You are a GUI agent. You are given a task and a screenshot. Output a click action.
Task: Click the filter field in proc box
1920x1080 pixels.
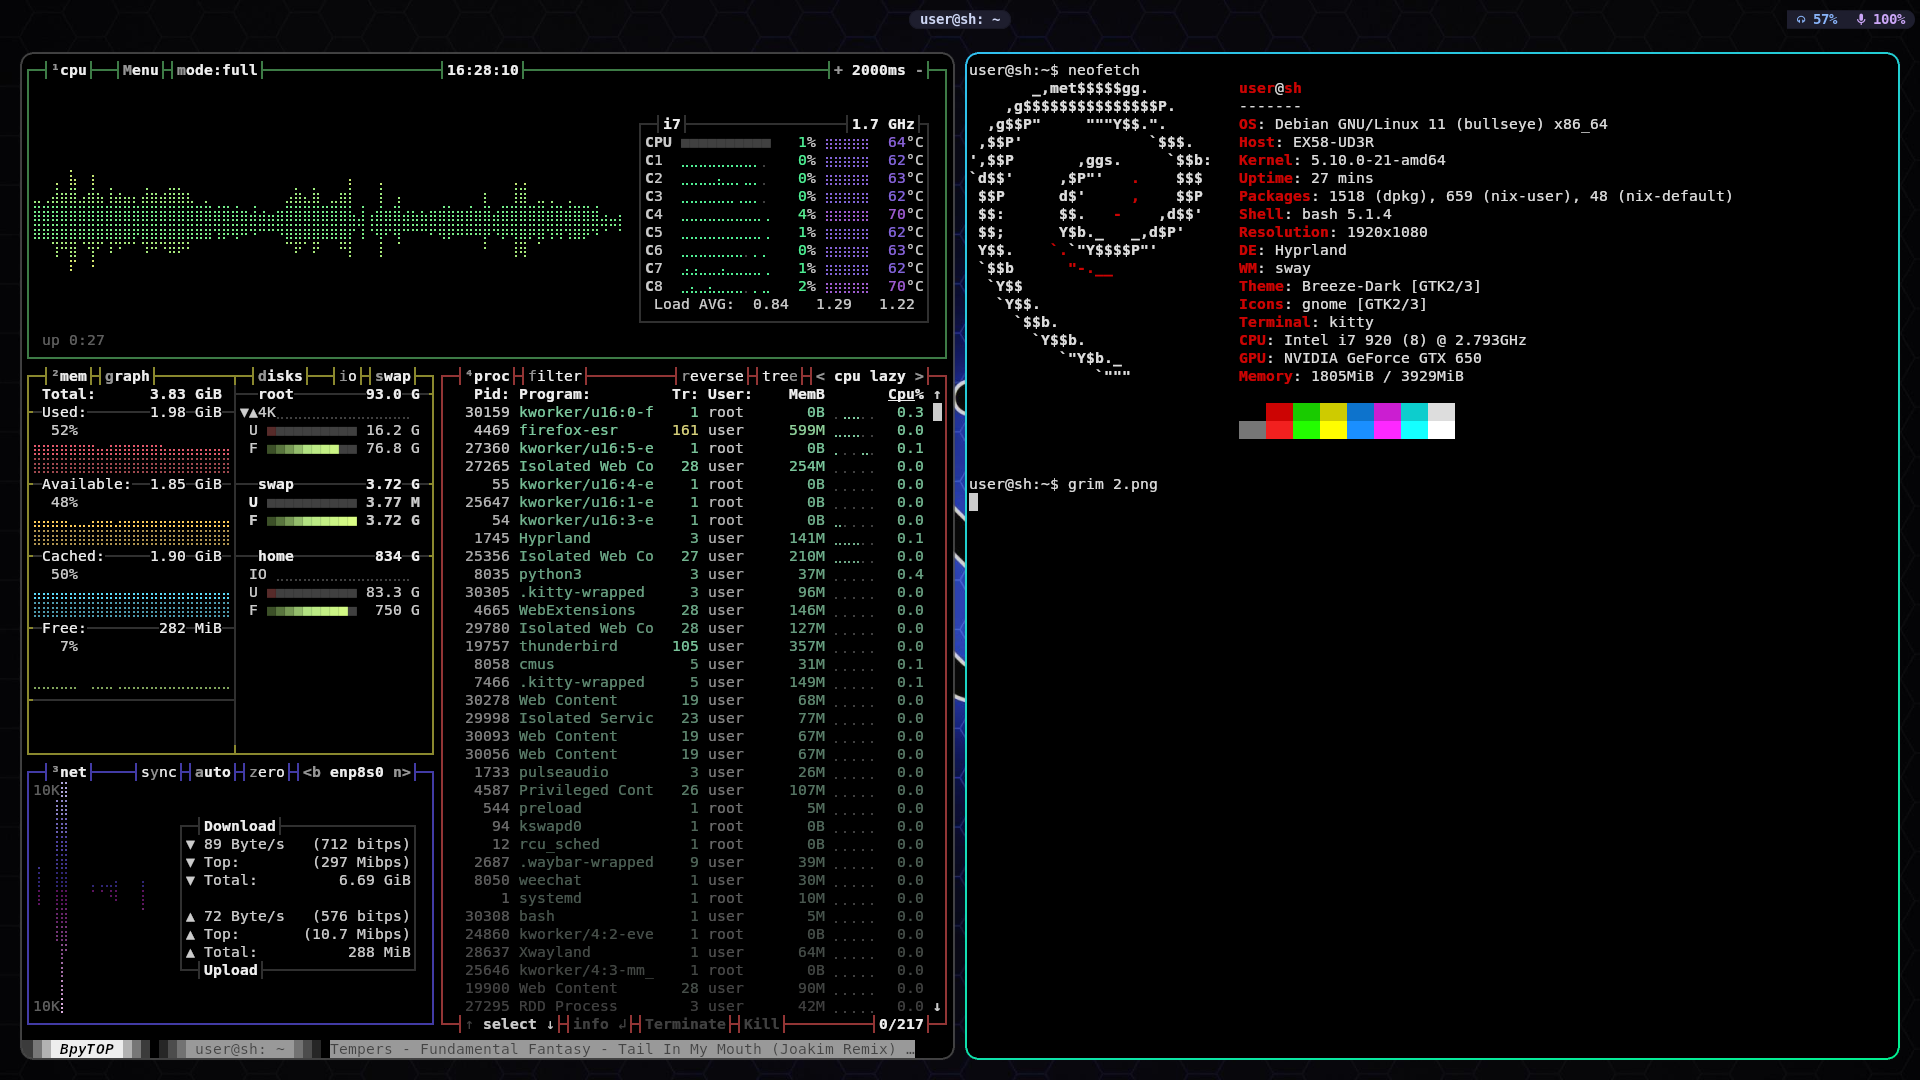554,377
